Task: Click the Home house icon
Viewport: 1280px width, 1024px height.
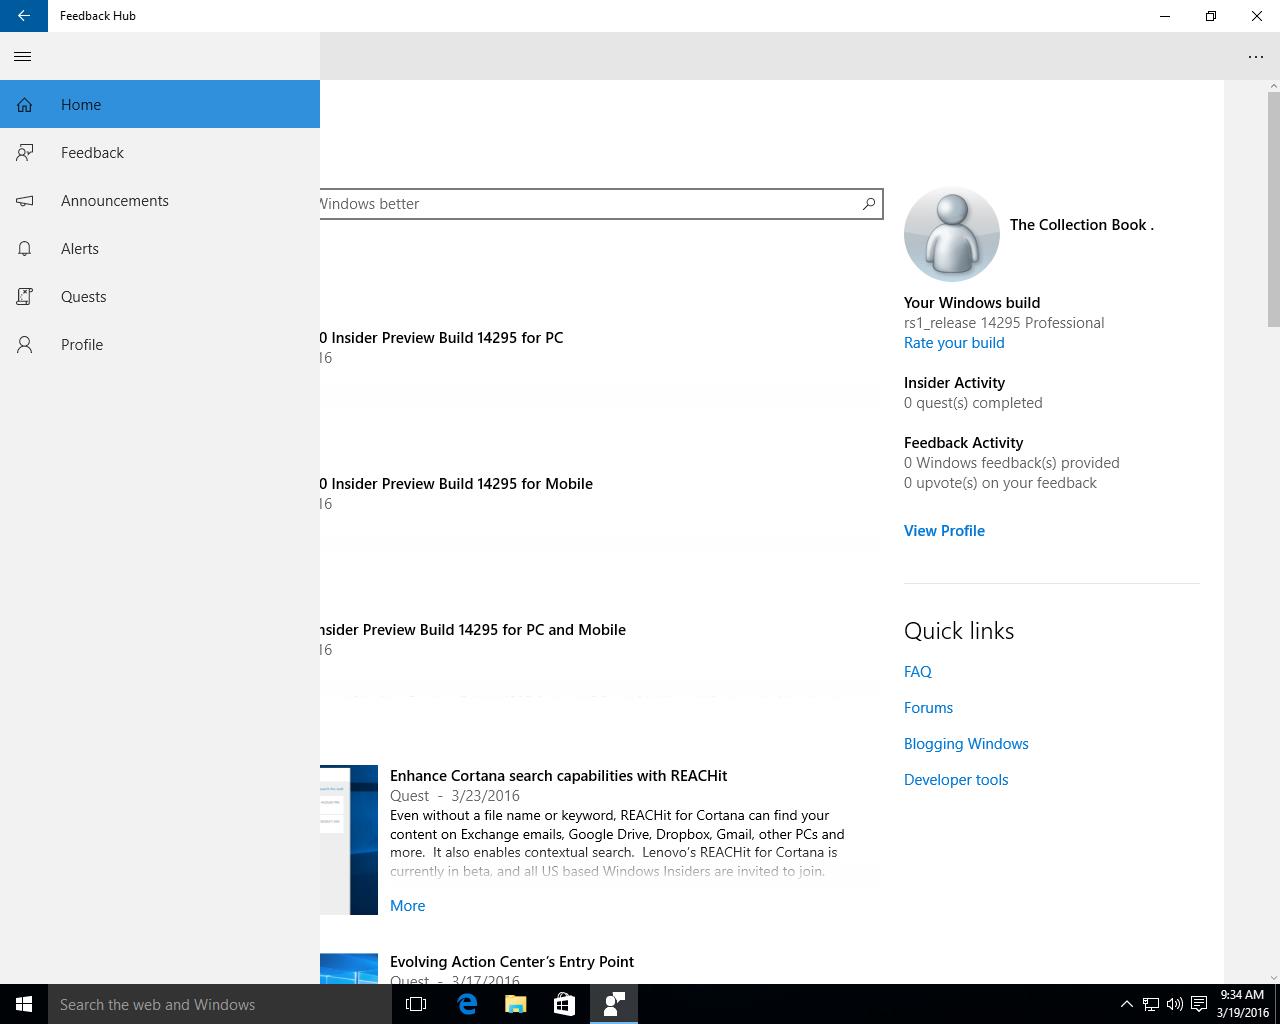Action: pyautogui.click(x=25, y=105)
